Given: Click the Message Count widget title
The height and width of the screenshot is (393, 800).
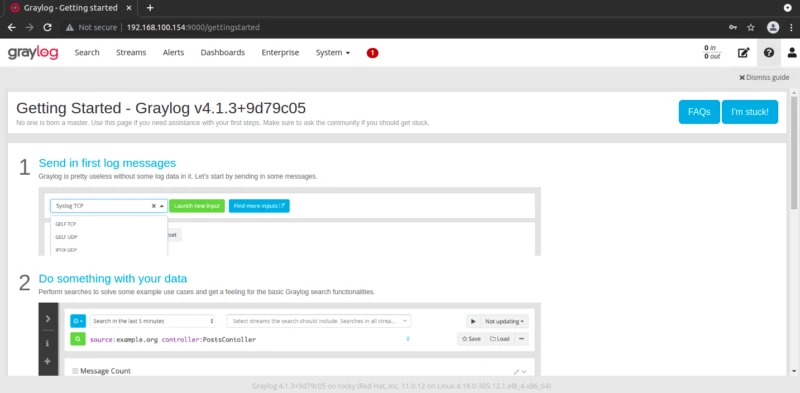Looking at the screenshot, I should tap(105, 371).
